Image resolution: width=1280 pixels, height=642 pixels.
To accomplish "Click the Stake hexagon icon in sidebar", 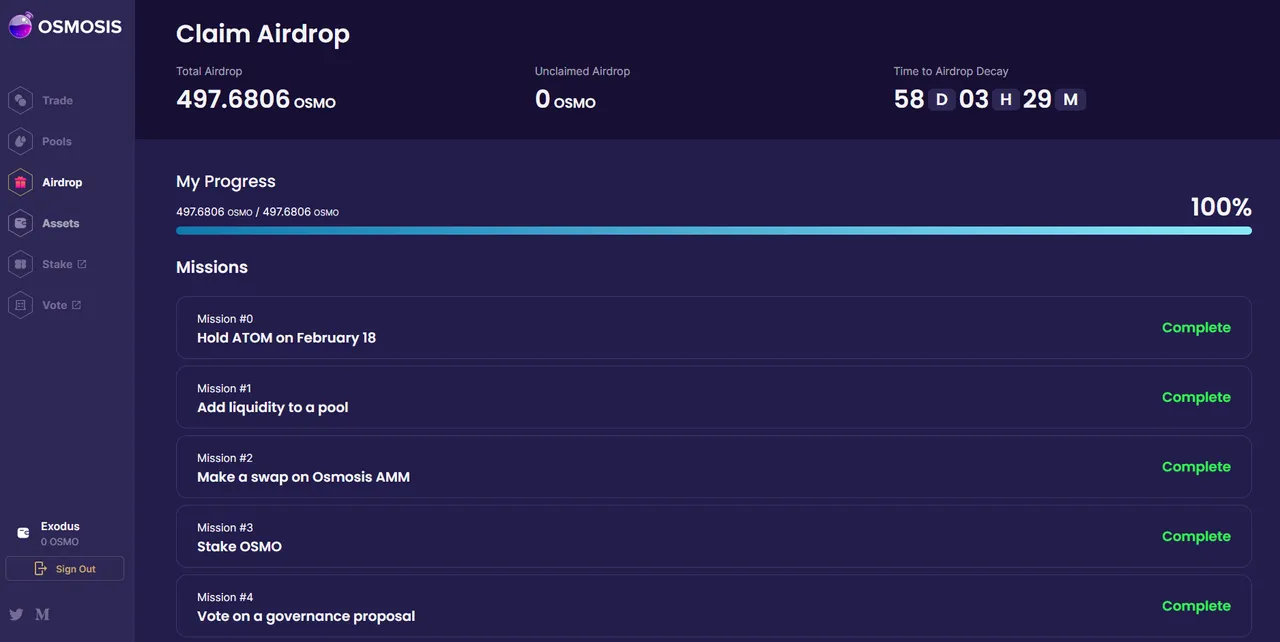I will (x=20, y=264).
